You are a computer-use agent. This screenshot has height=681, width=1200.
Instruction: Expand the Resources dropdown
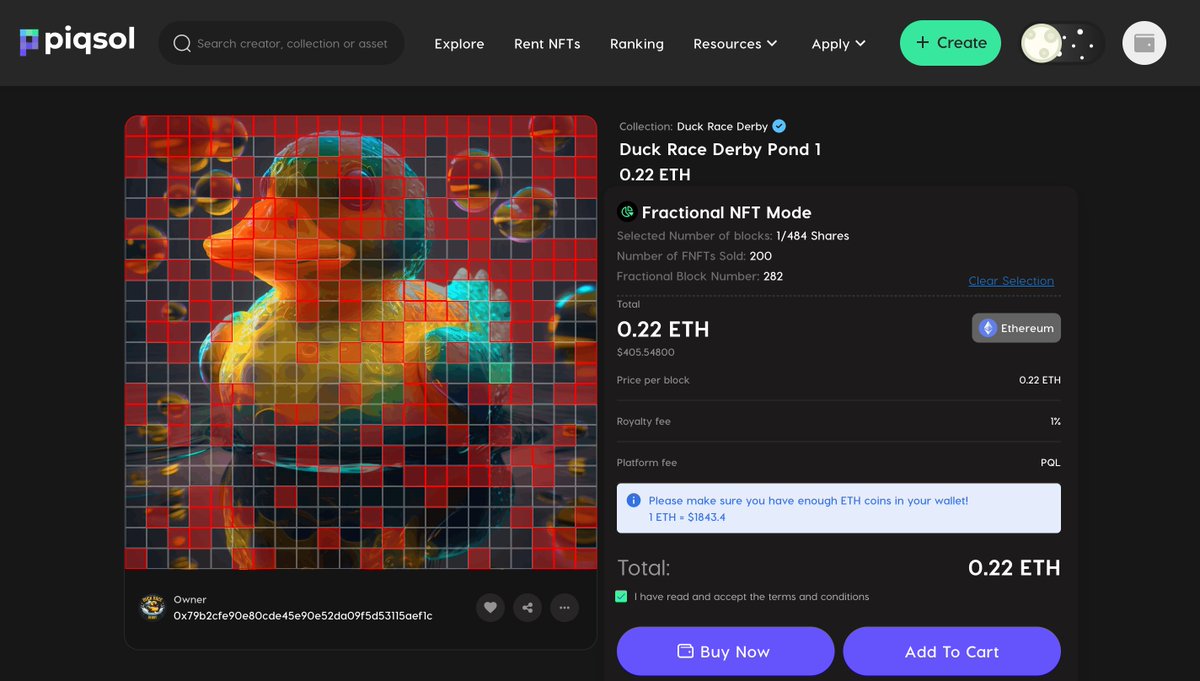tap(735, 44)
